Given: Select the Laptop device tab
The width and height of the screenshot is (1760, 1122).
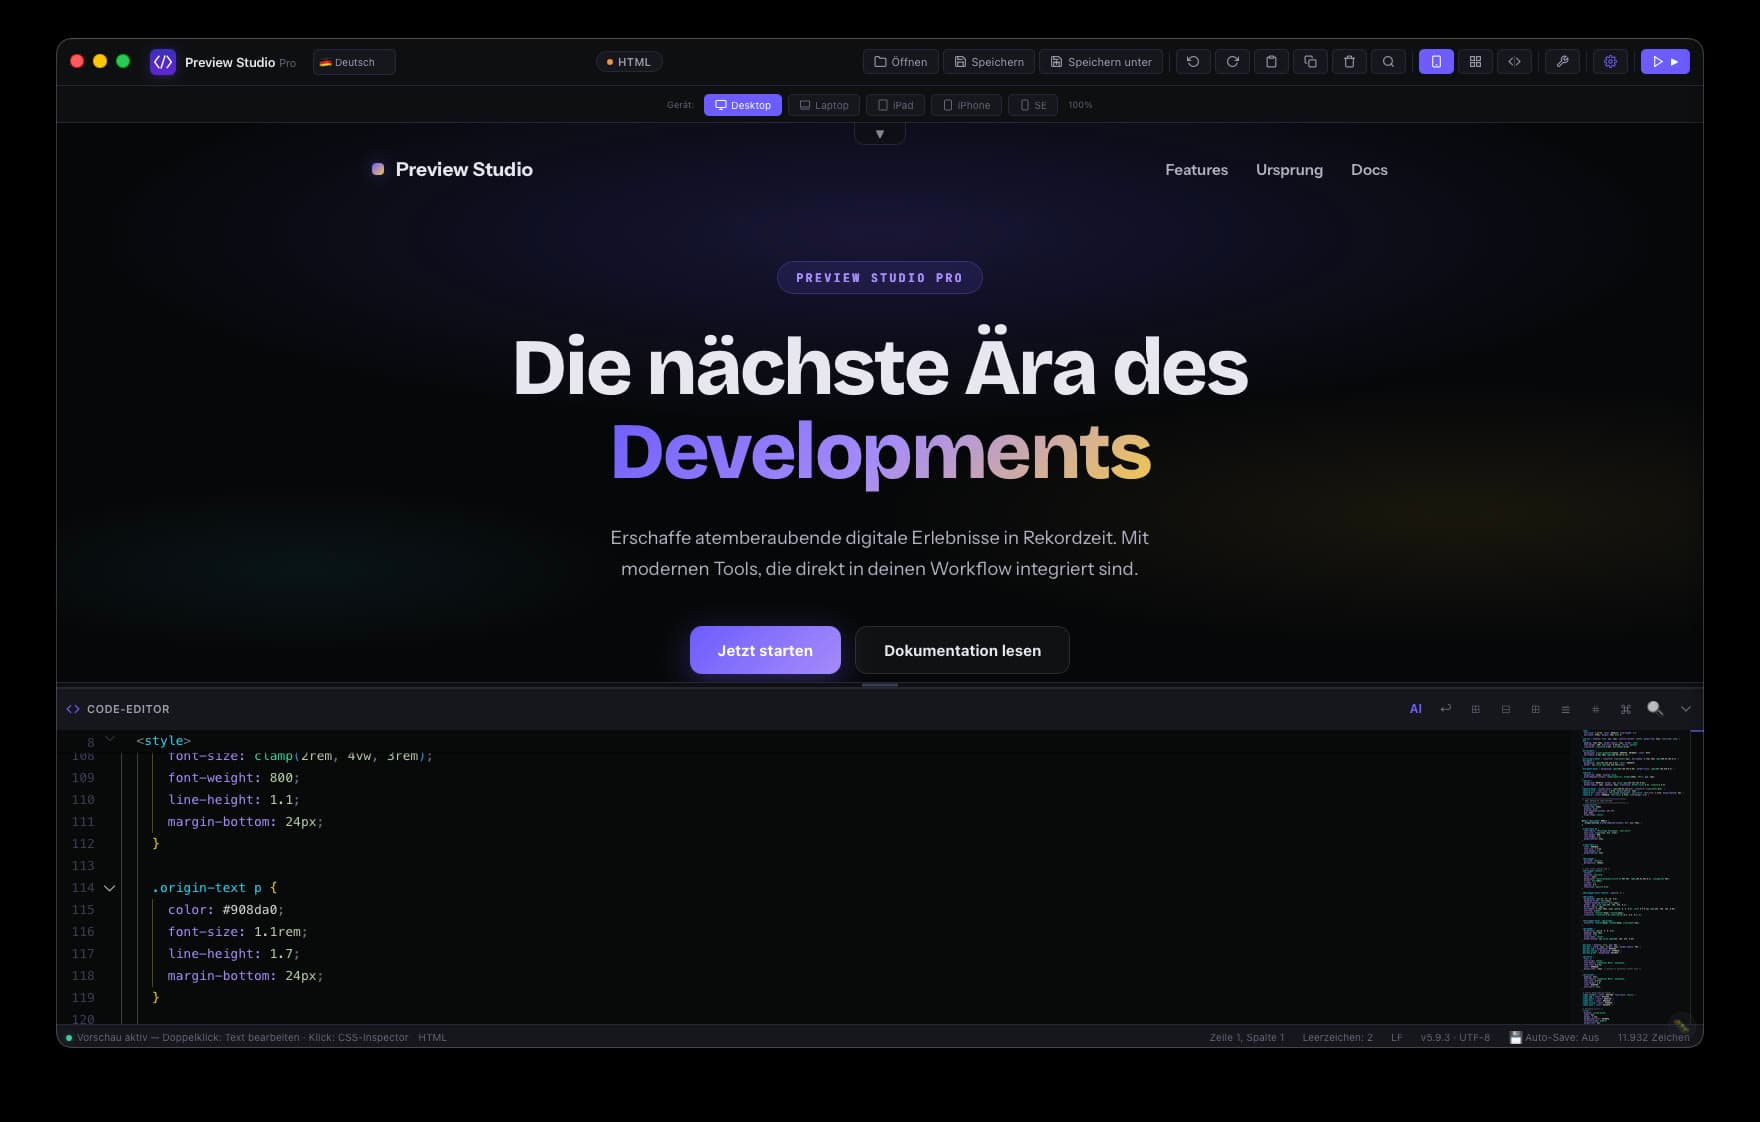Looking at the screenshot, I should point(824,105).
